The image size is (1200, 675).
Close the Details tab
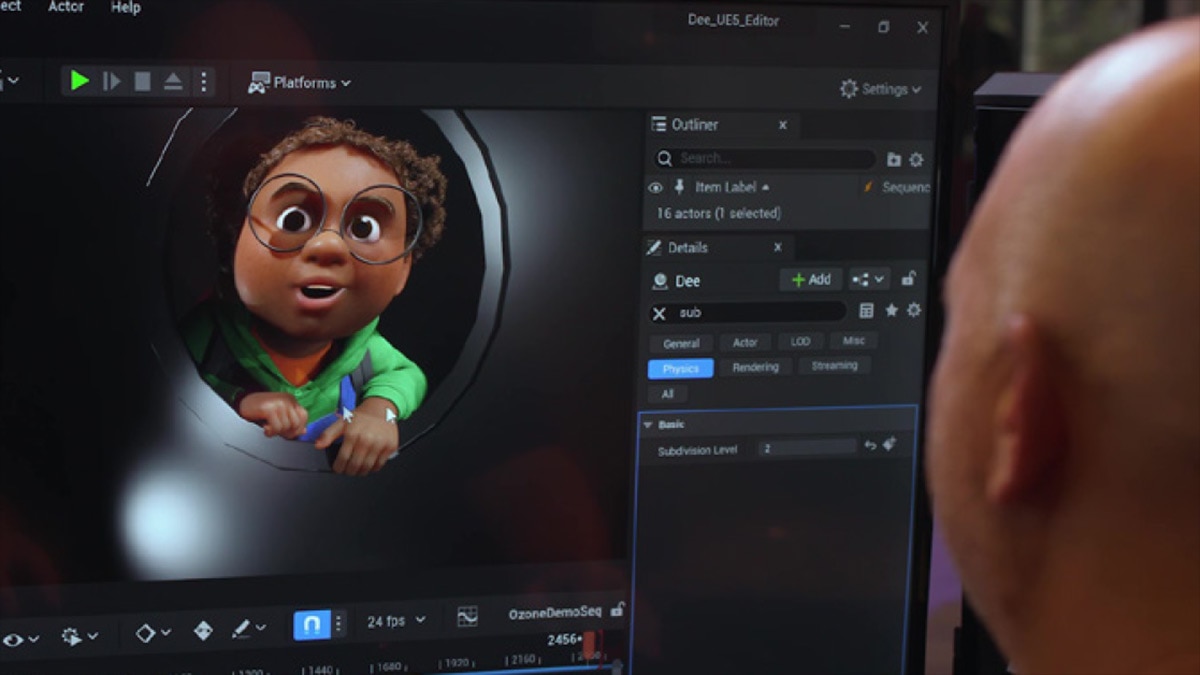click(778, 247)
